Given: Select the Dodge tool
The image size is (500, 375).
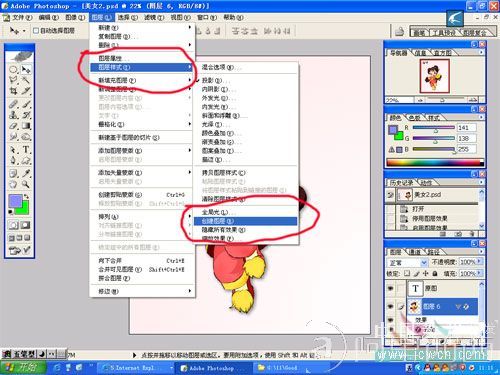Looking at the screenshot, I should coord(26,137).
